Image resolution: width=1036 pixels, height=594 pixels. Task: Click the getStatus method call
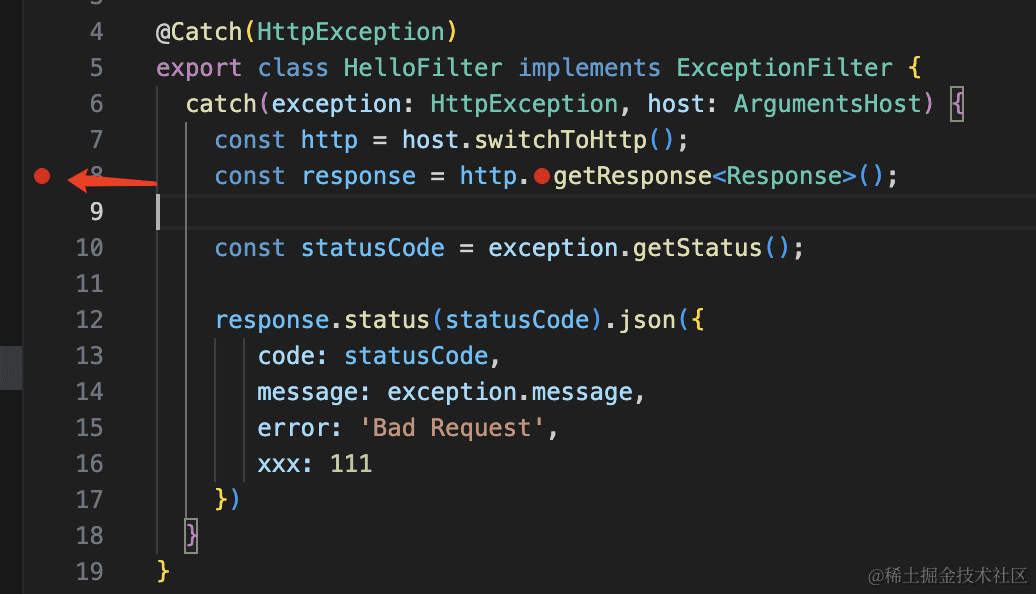(x=698, y=248)
